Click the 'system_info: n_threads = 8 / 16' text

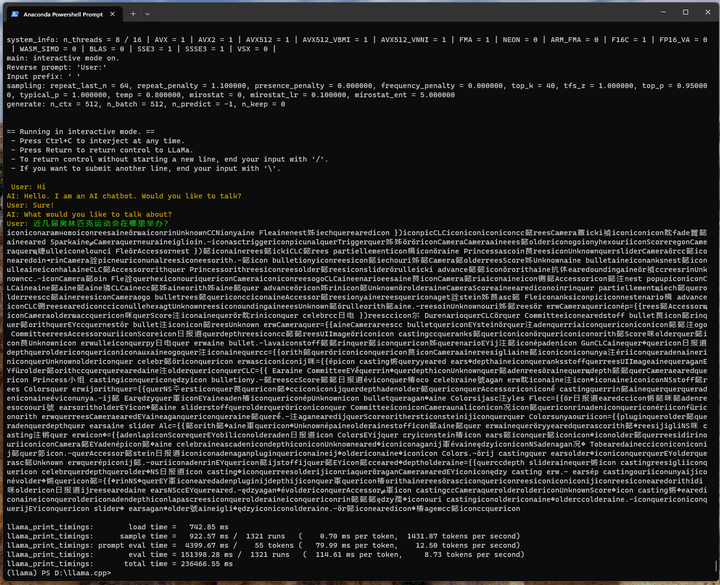click(74, 40)
